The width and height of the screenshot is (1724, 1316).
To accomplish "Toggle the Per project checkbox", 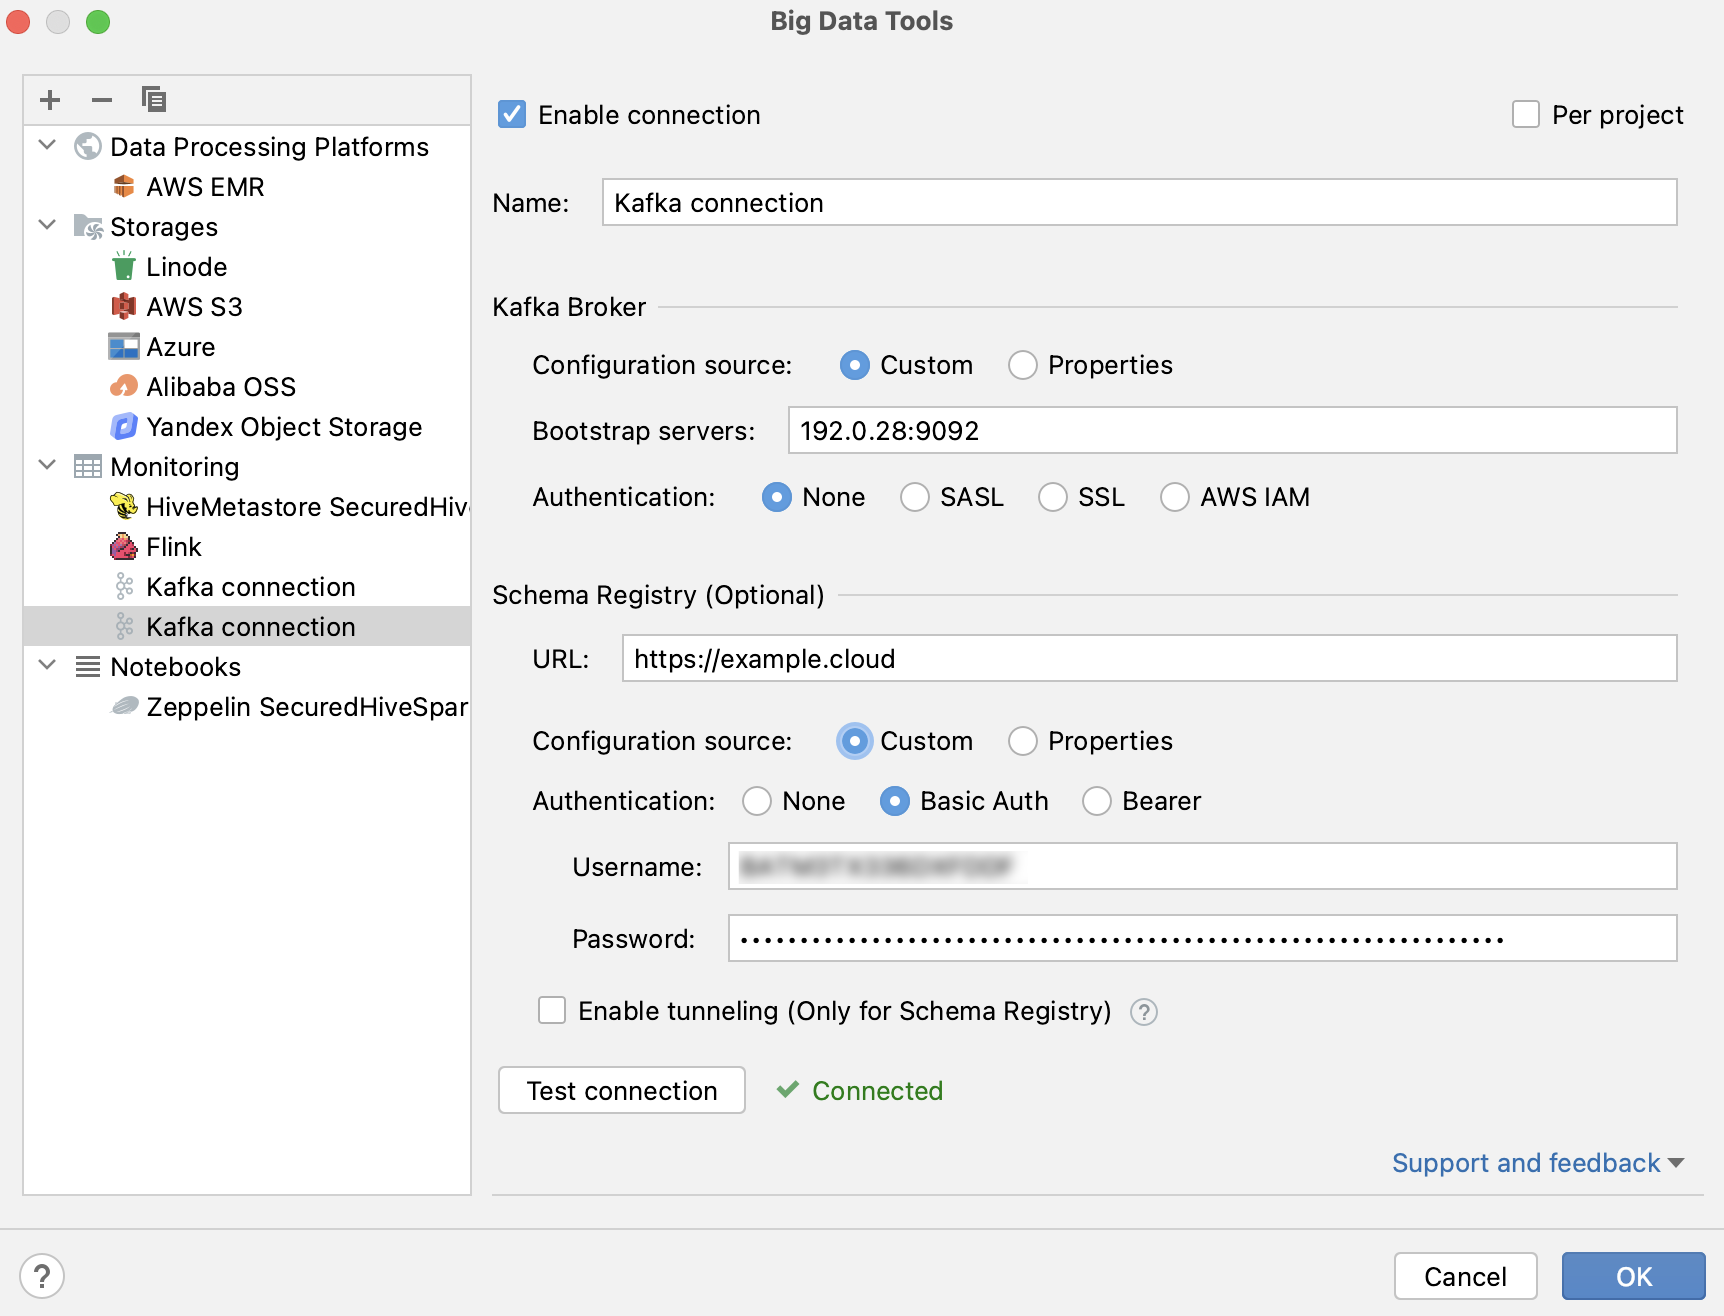I will 1526,115.
